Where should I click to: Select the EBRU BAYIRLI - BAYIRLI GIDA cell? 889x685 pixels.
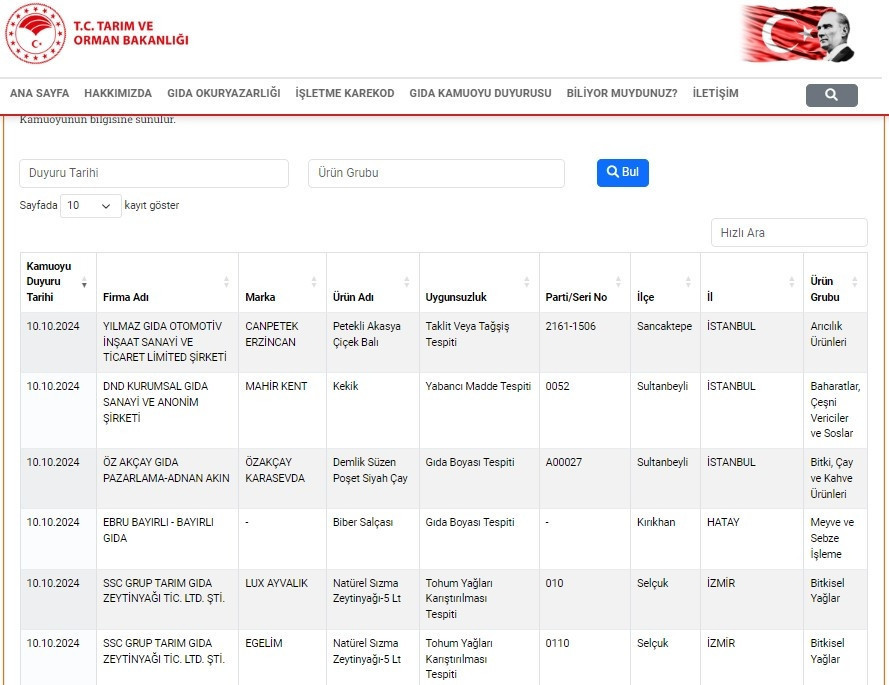167,539
